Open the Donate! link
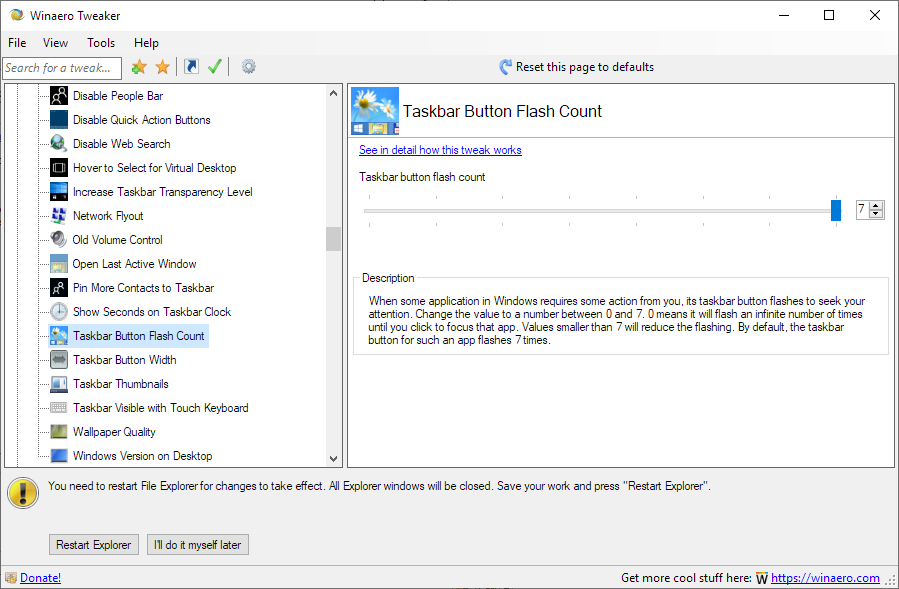Screen dimensions: 899x589 41,578
